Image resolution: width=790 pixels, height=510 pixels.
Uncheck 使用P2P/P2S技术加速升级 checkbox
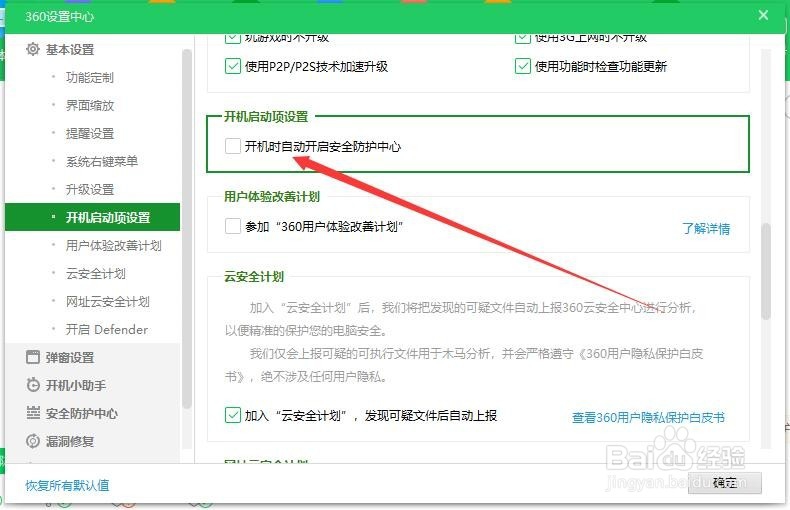tap(232, 66)
